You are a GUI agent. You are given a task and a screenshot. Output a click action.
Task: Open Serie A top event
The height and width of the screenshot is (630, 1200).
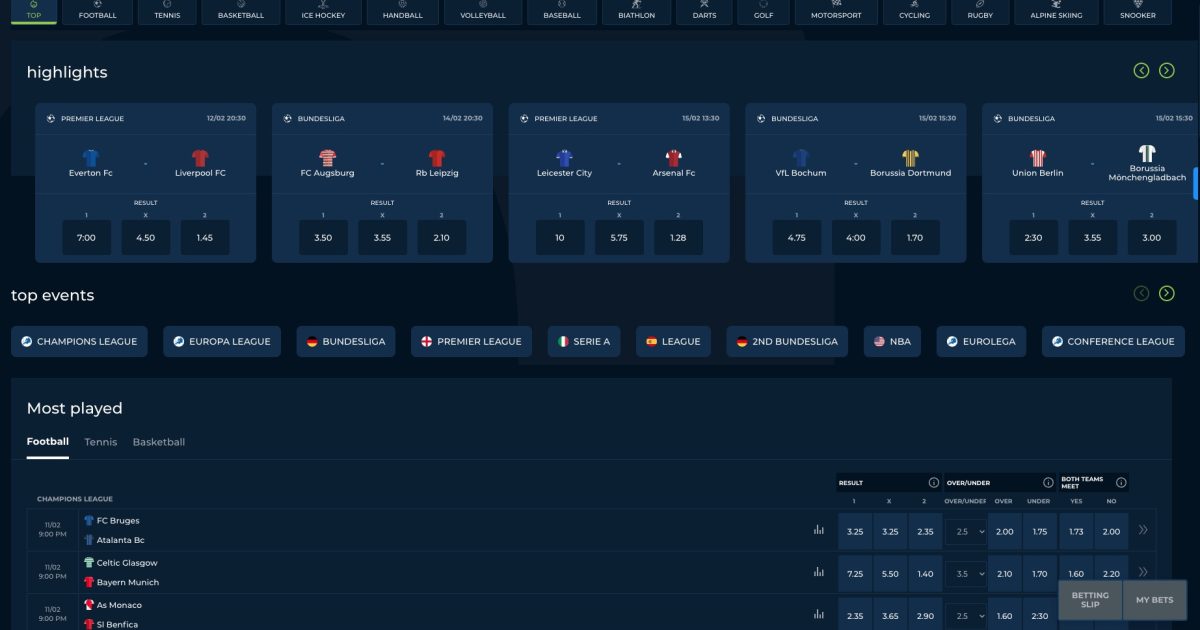584,341
